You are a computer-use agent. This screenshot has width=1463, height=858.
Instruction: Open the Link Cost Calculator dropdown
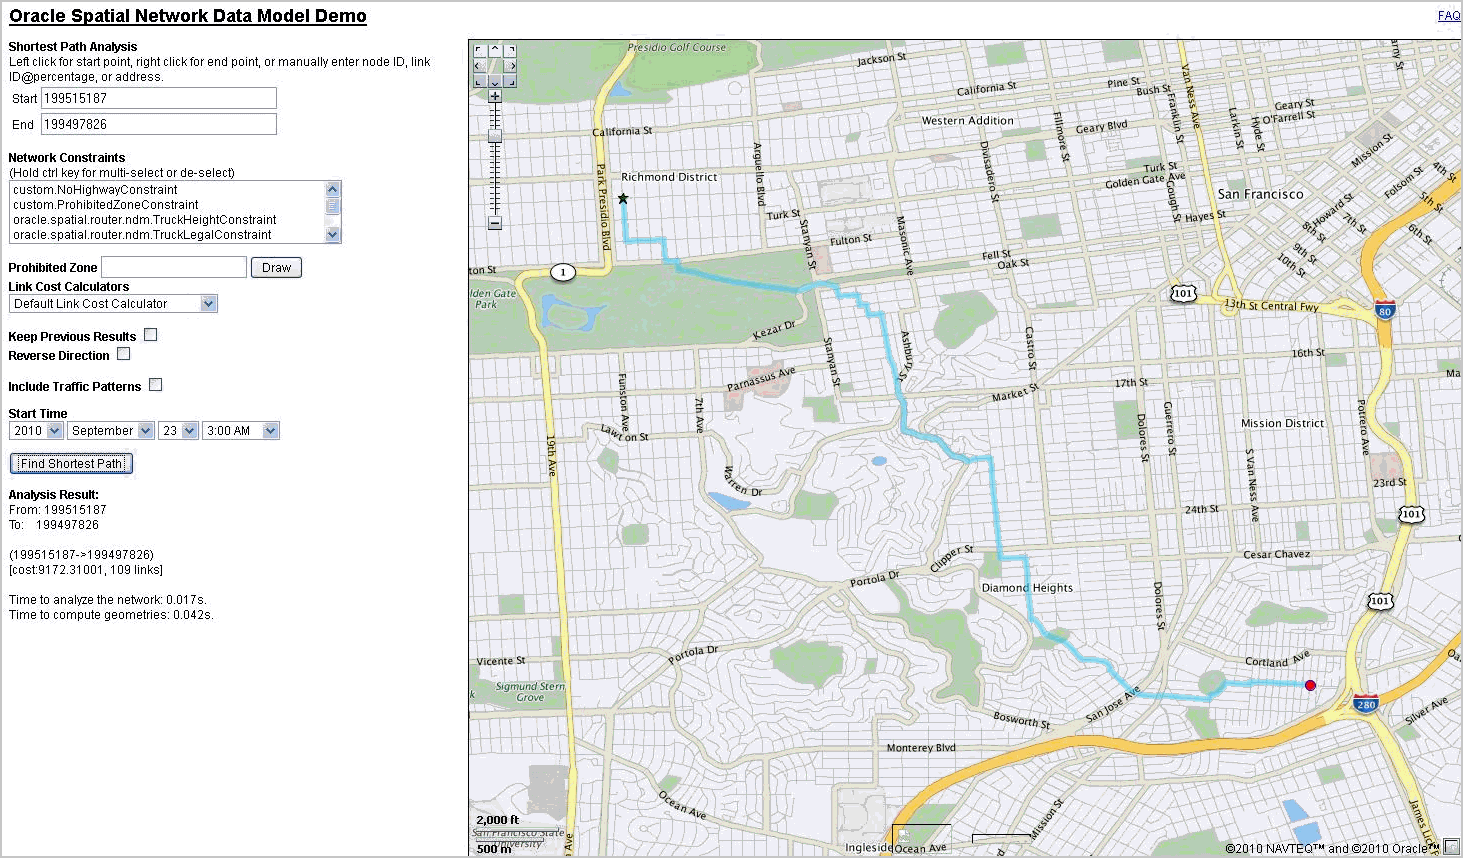(113, 304)
